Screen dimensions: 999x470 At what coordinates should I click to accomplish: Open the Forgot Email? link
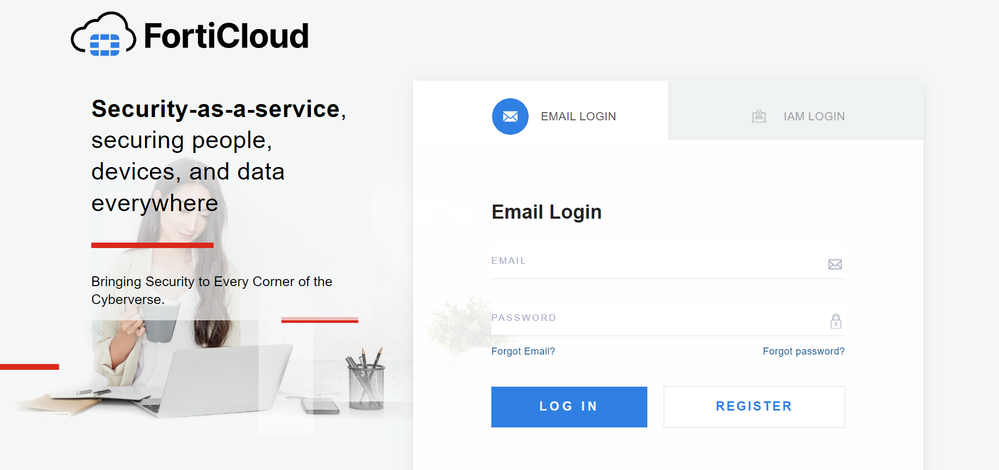pos(523,351)
